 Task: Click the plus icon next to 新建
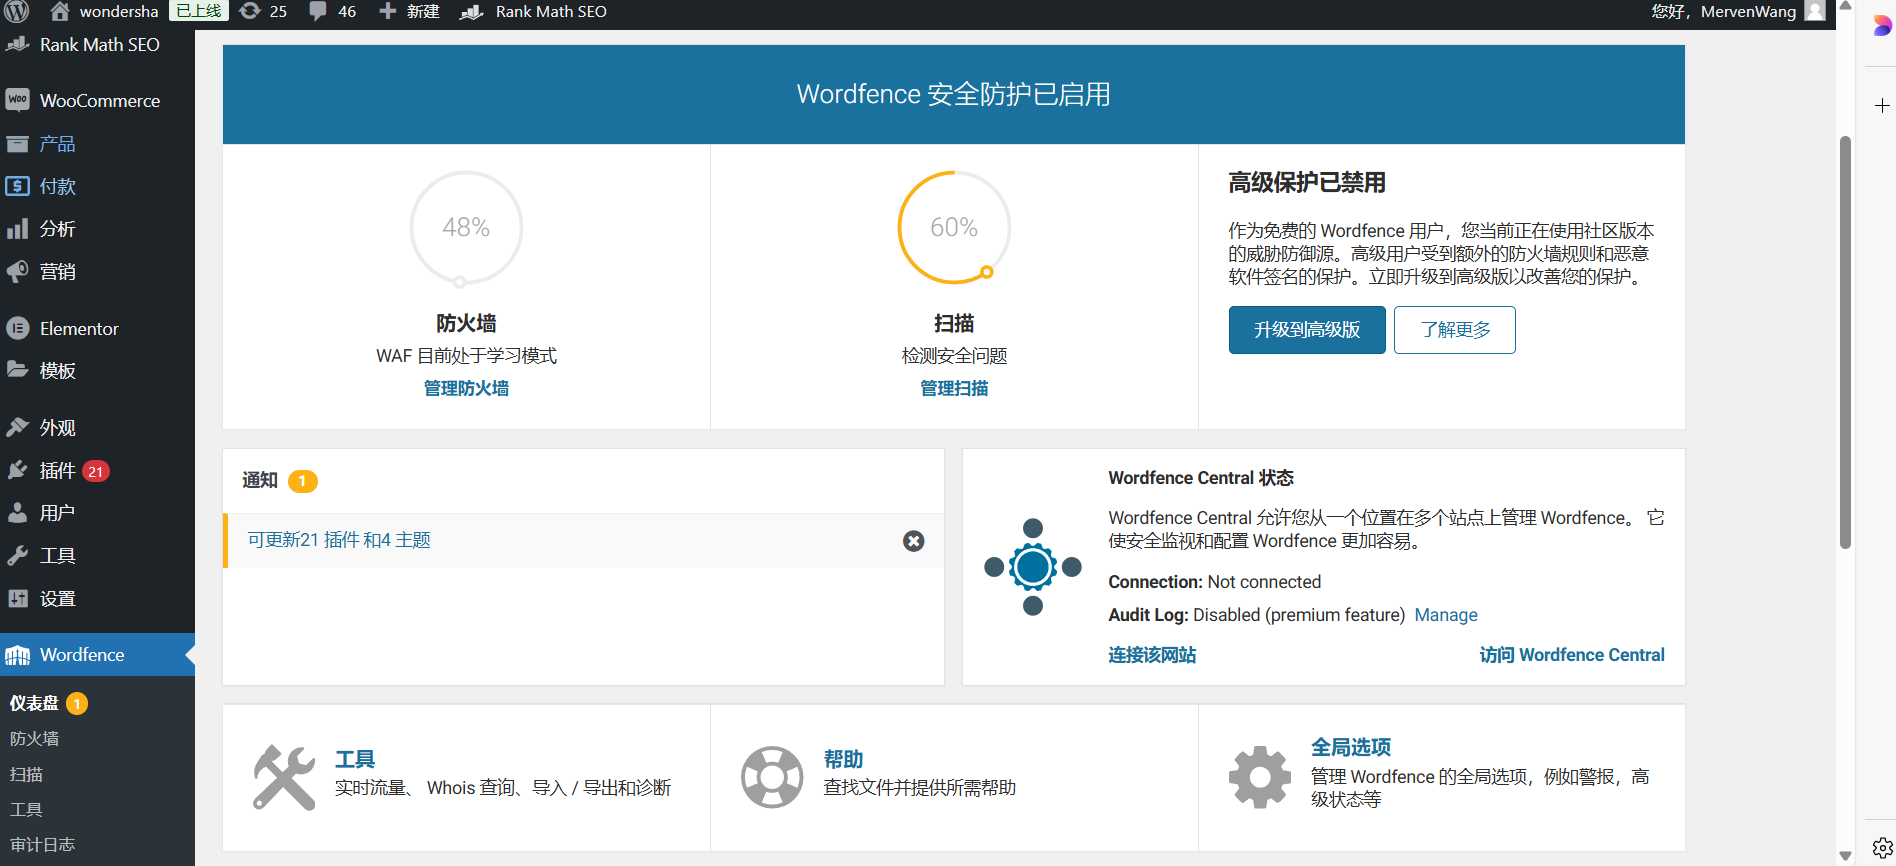388,11
